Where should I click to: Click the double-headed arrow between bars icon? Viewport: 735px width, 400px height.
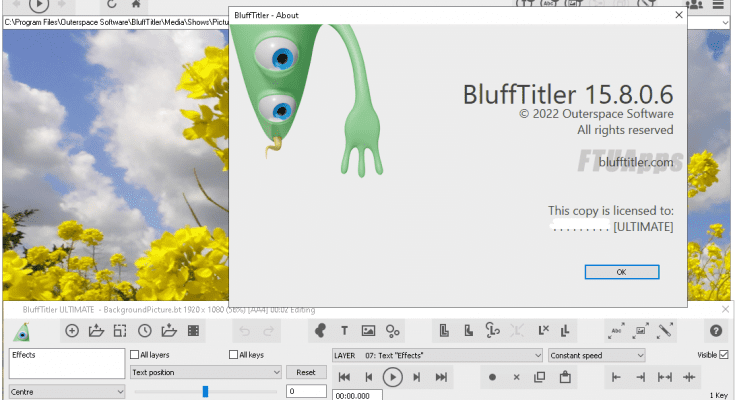(x=665, y=377)
